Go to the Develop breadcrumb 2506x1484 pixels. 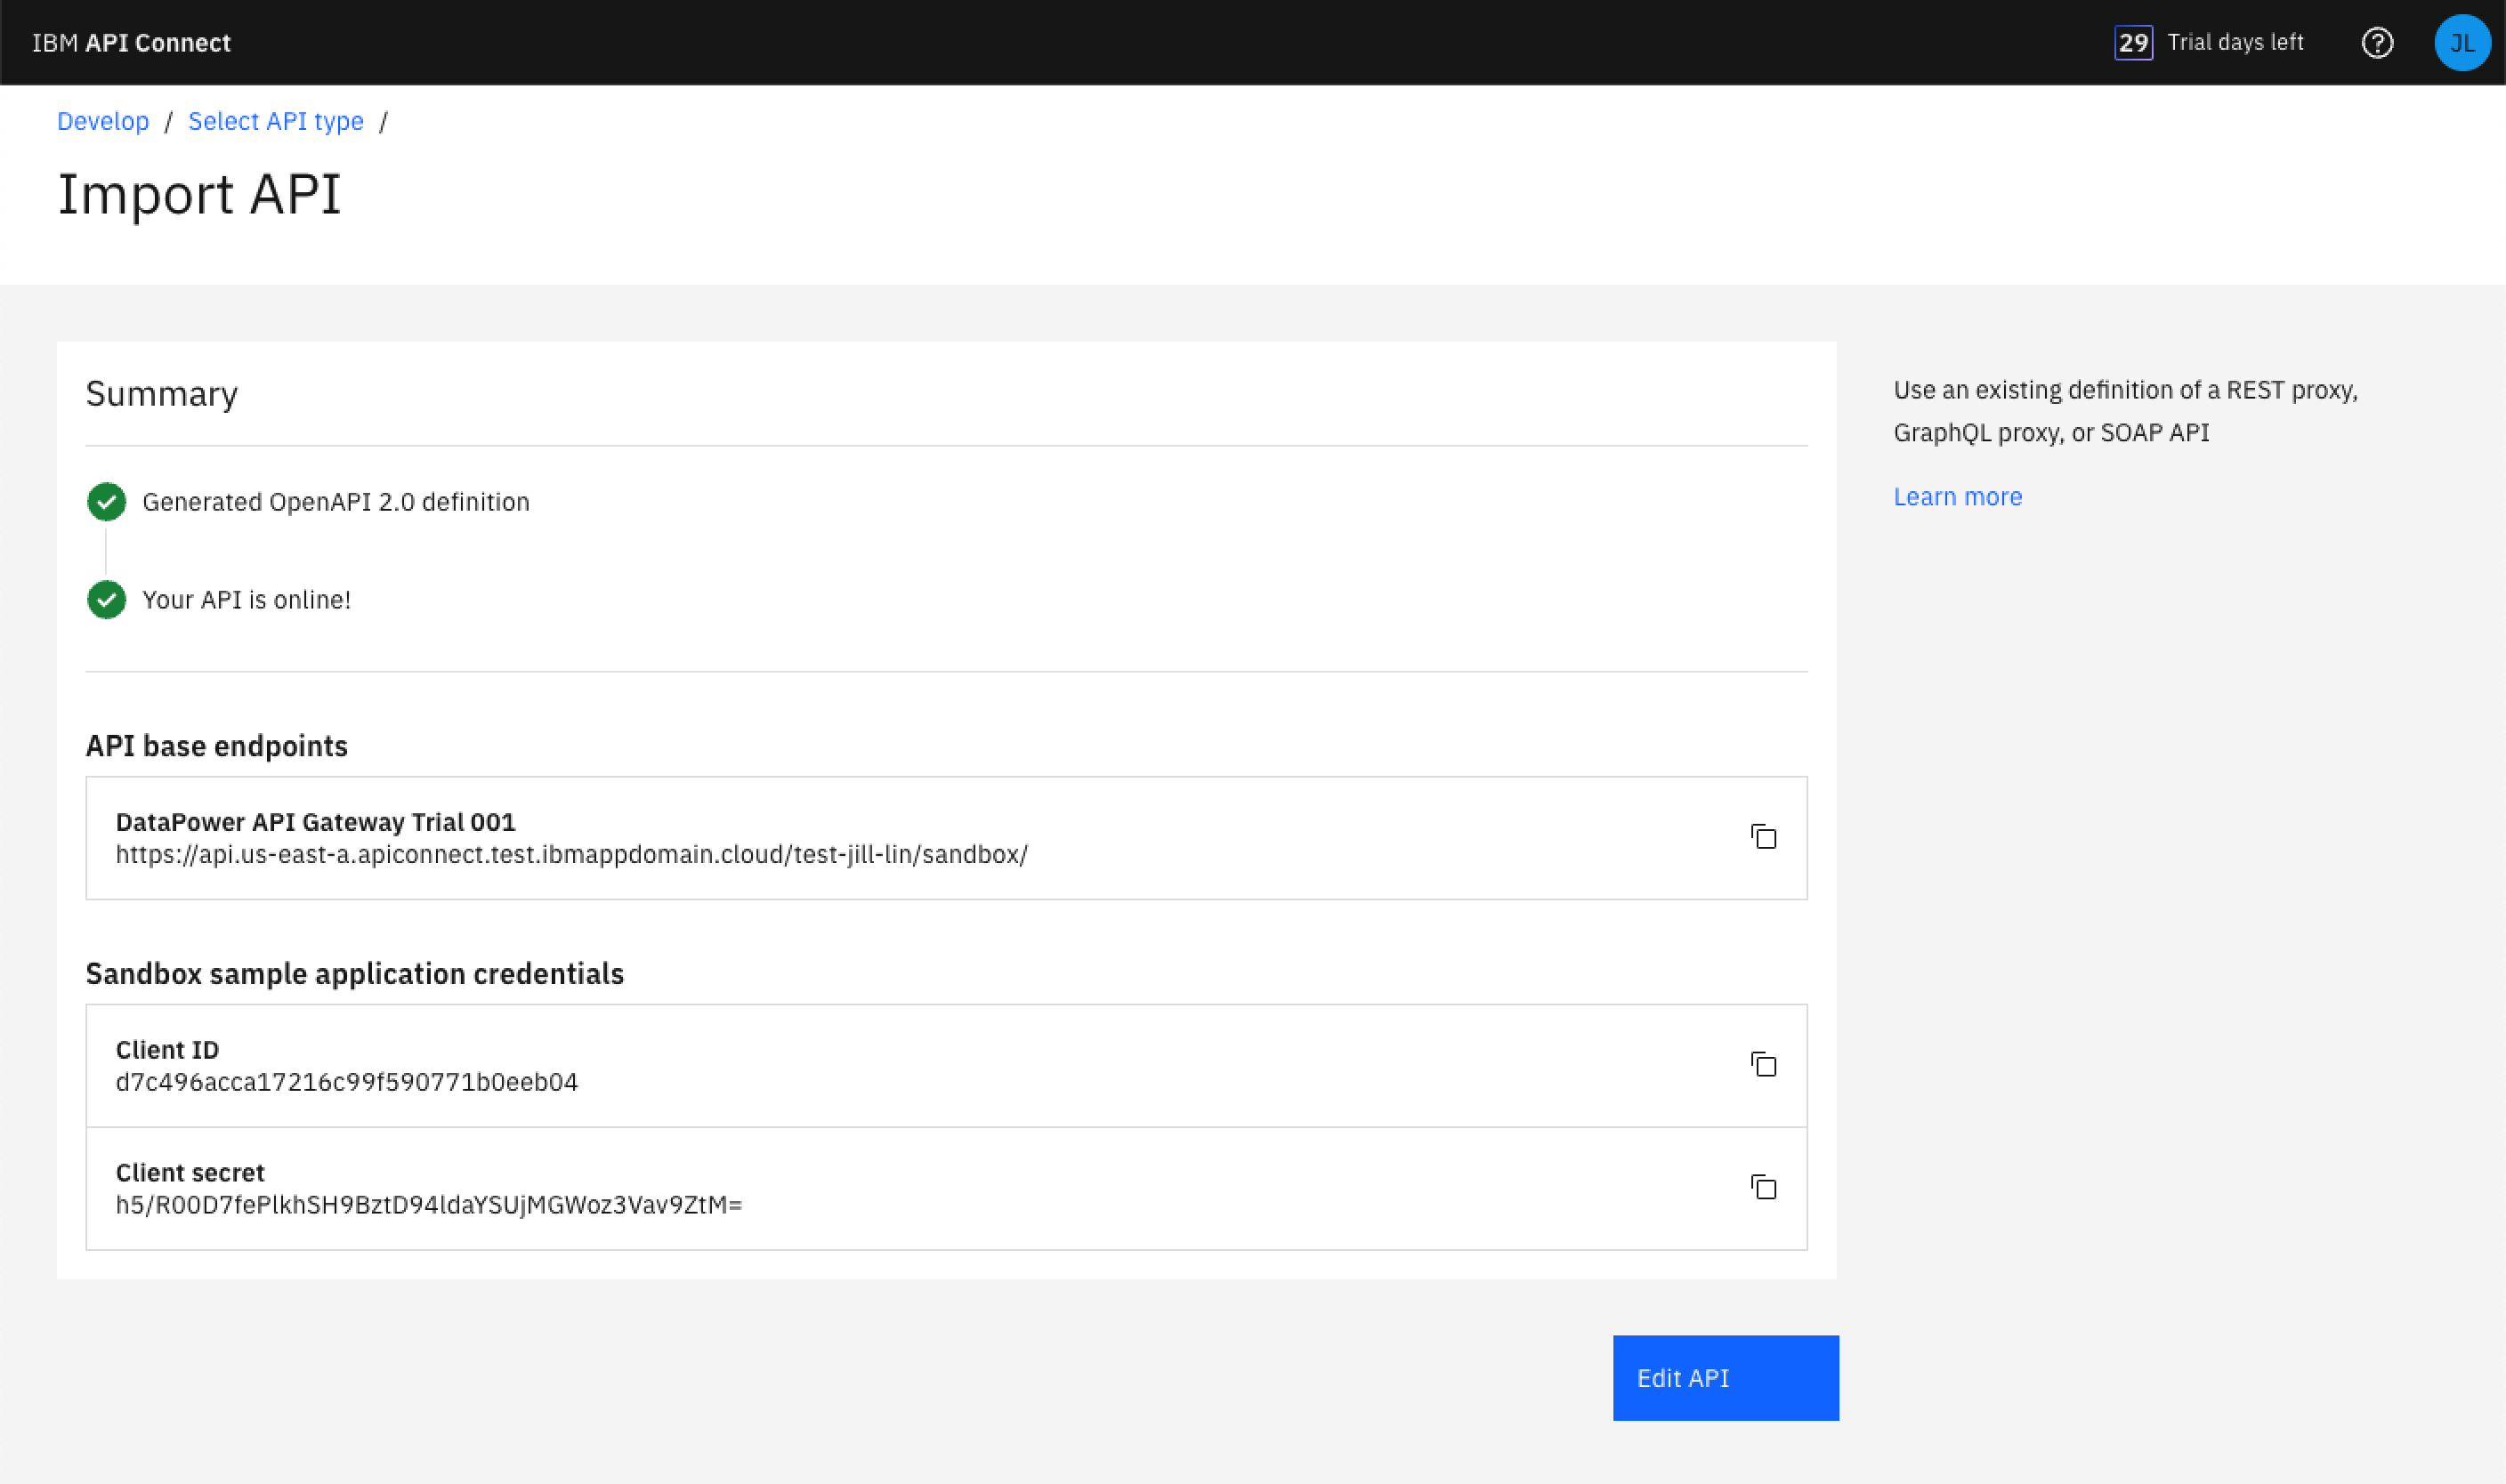click(x=103, y=121)
